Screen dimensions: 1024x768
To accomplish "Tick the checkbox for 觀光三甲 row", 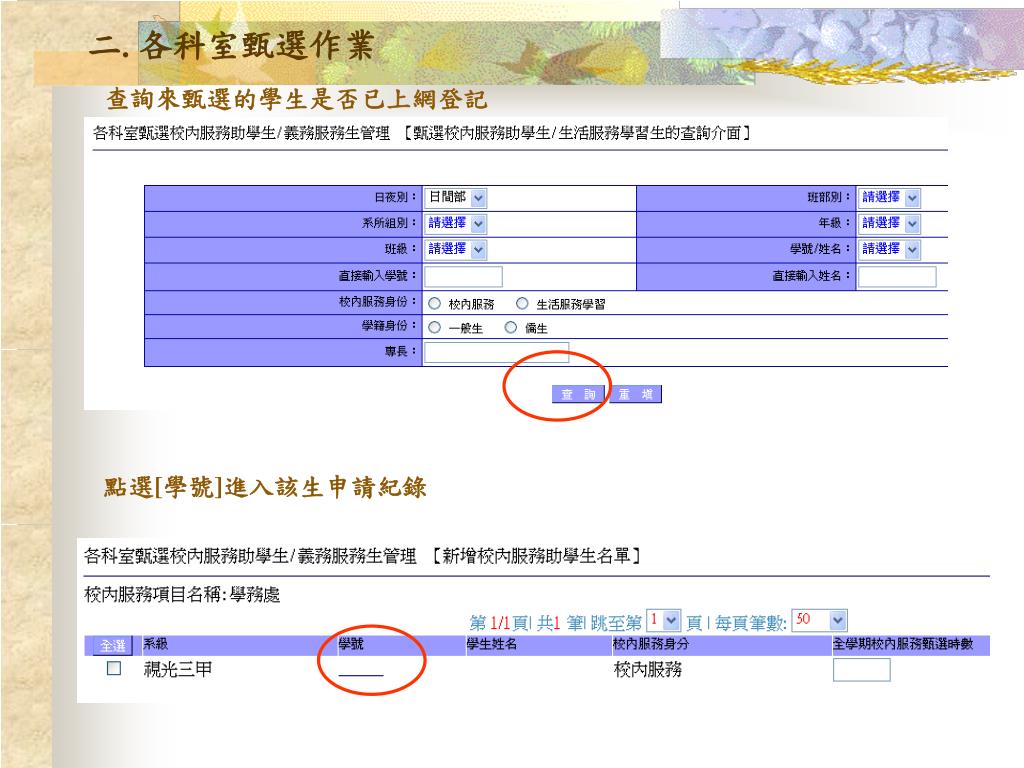I will 114,668.
